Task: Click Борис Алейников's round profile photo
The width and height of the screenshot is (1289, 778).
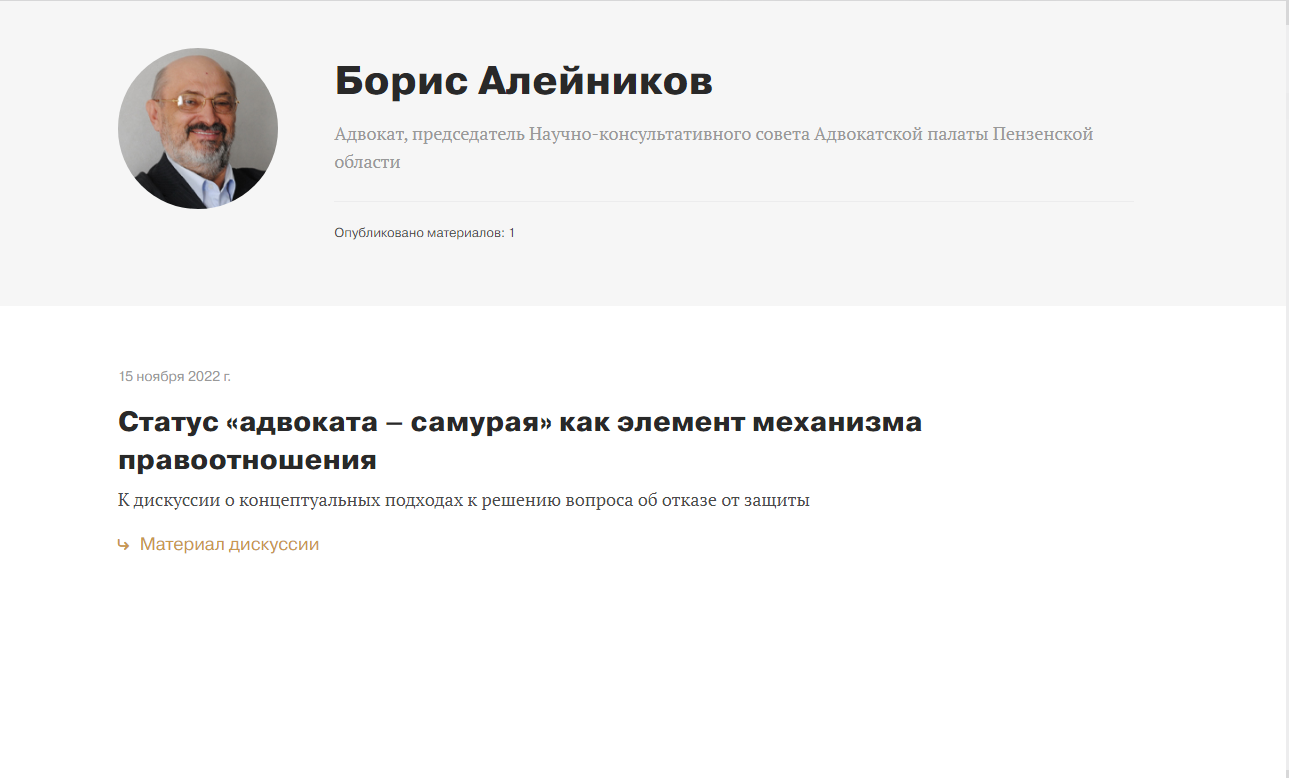Action: pyautogui.click(x=198, y=129)
